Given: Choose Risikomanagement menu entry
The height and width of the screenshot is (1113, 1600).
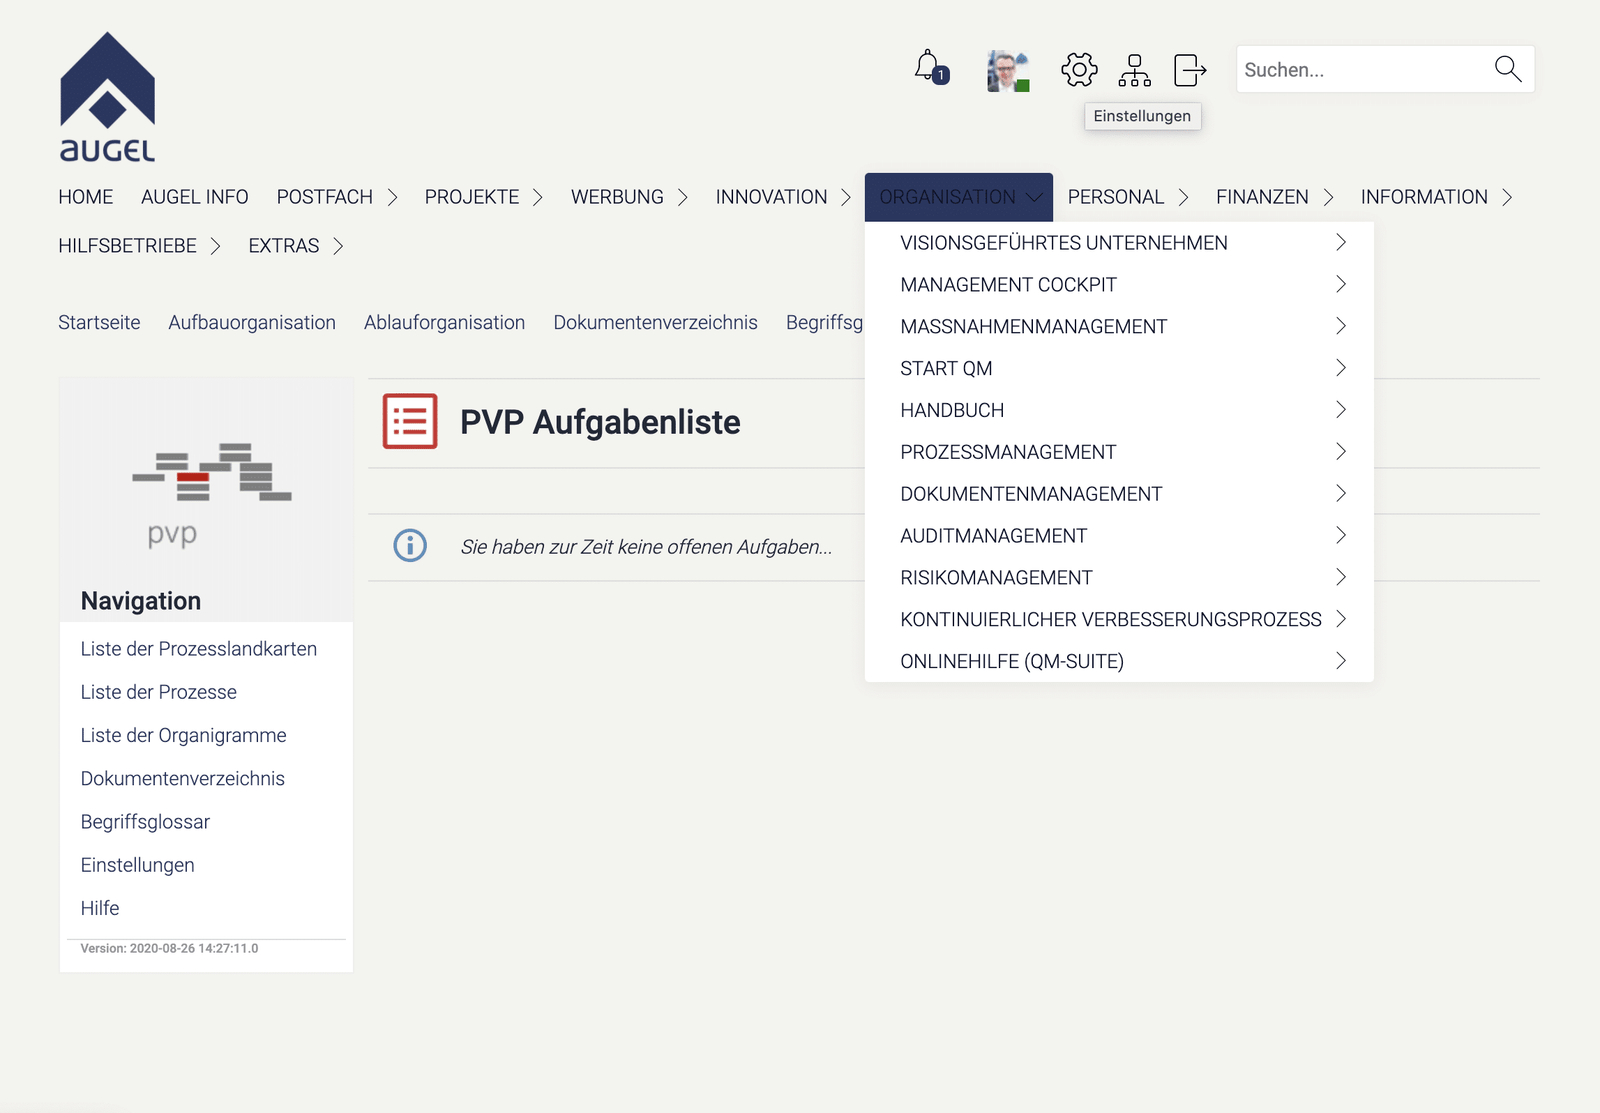Looking at the screenshot, I should (996, 578).
